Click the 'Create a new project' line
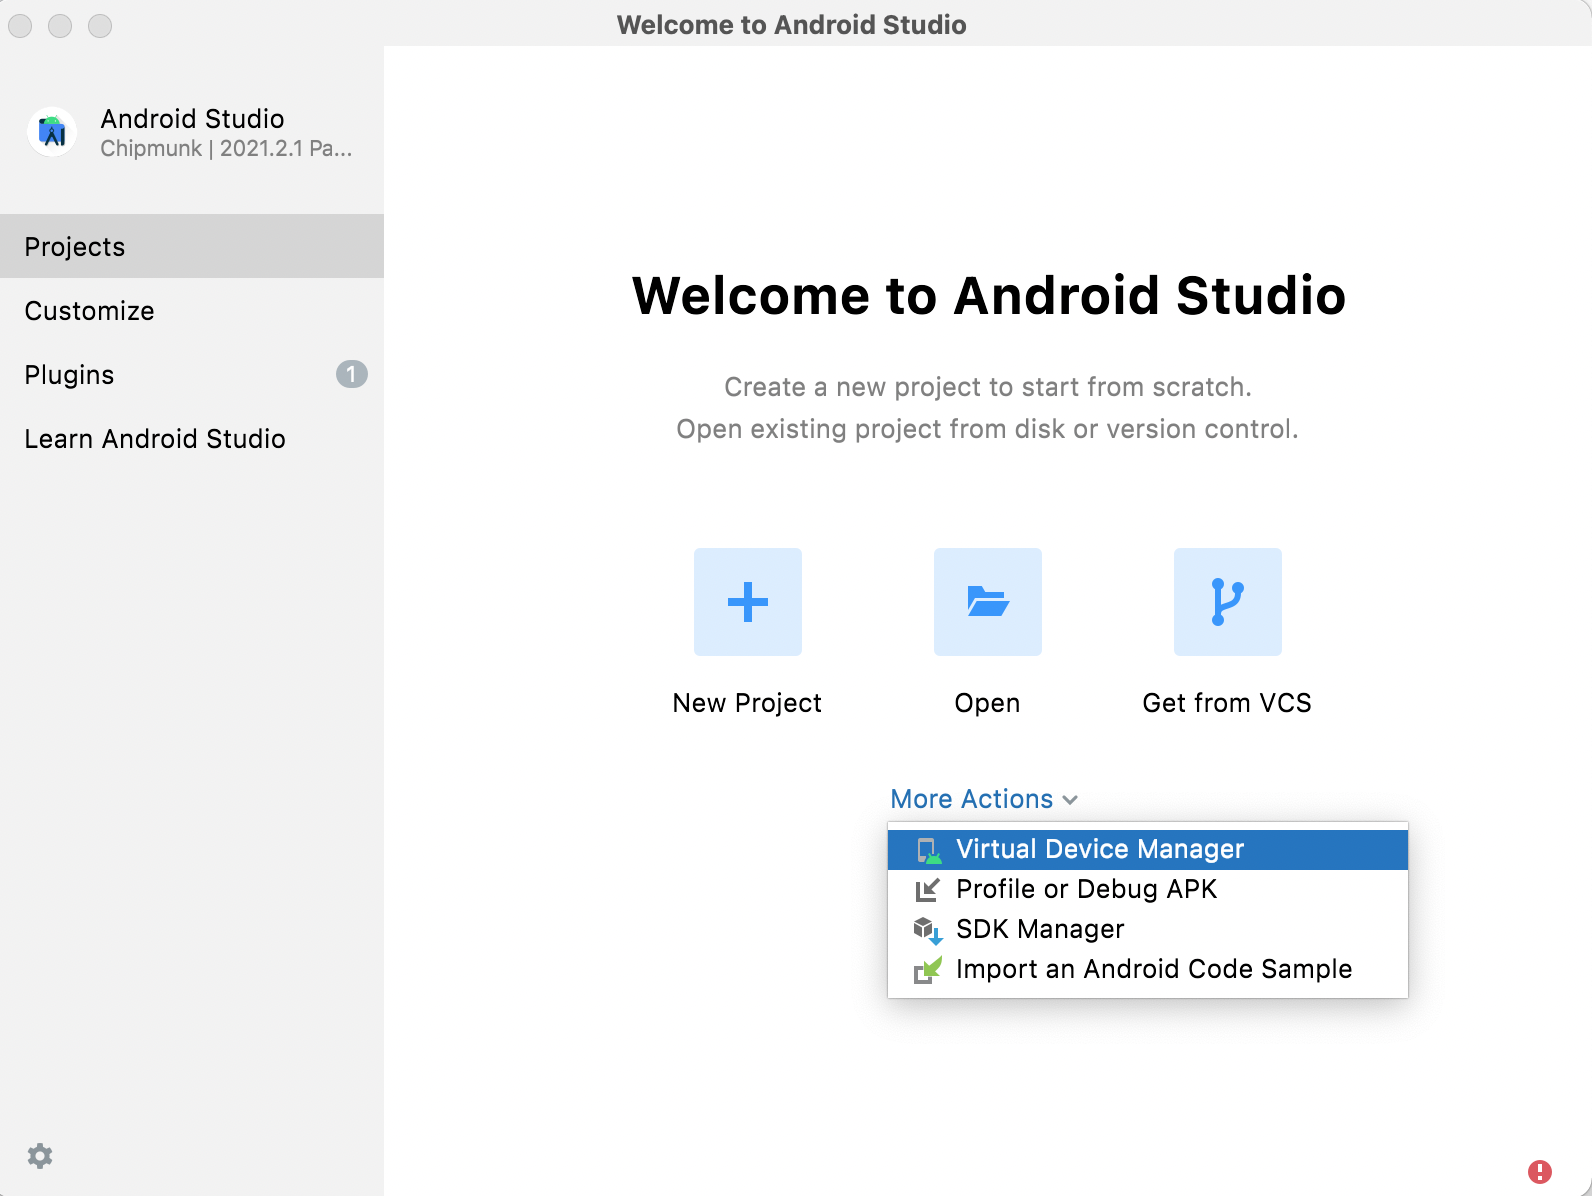1592x1196 pixels. coord(988,387)
